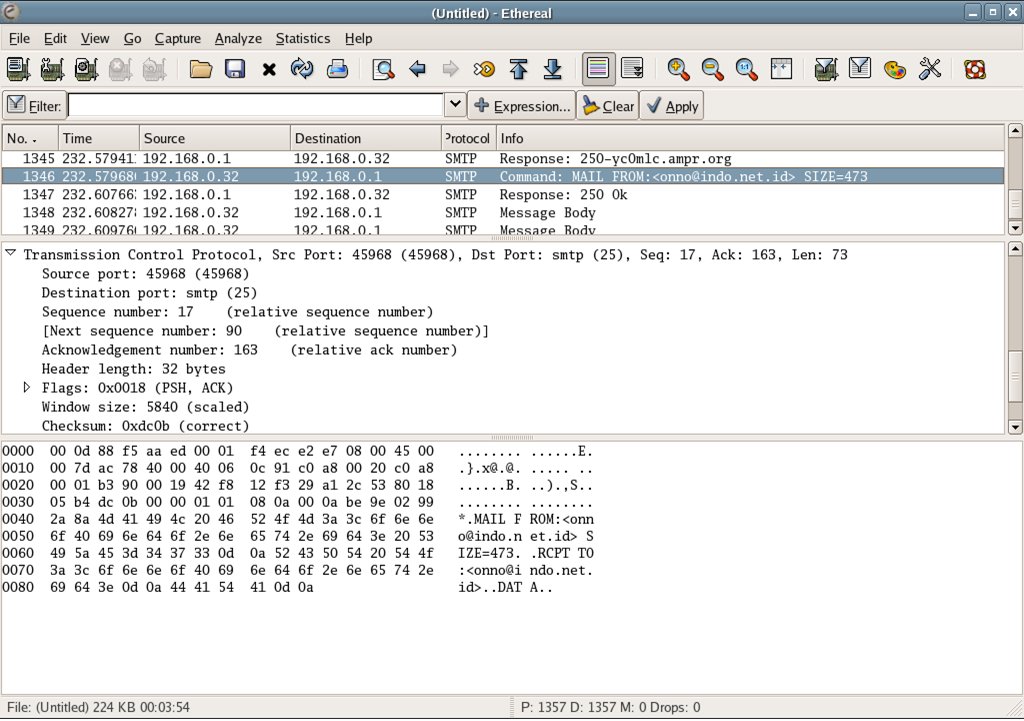Click the Save capture floppy icon
Viewport: 1024px width, 721px height.
point(235,69)
